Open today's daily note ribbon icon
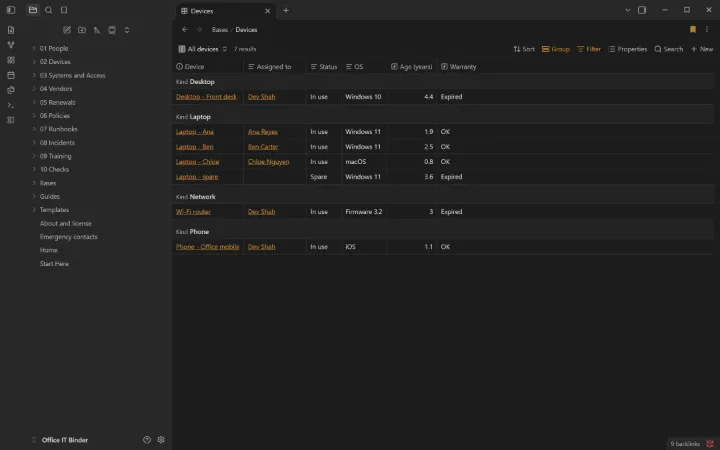Viewport: 720px width, 450px height. [x=11, y=75]
